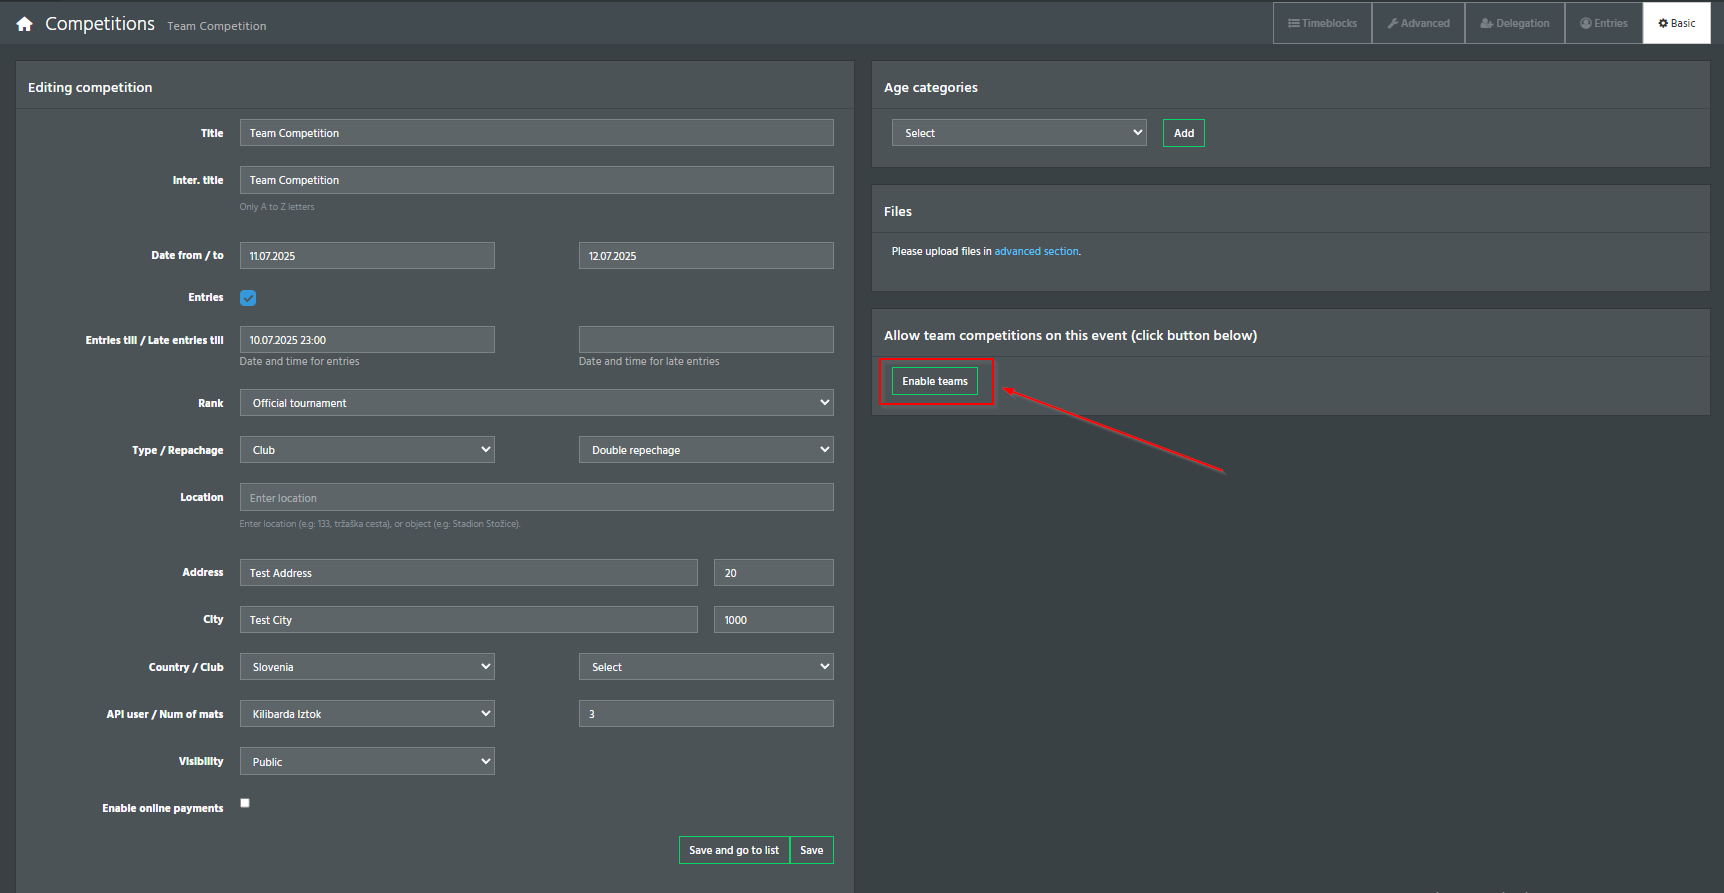The height and width of the screenshot is (893, 1724).
Task: Click the Competitions heading
Action: point(100,24)
